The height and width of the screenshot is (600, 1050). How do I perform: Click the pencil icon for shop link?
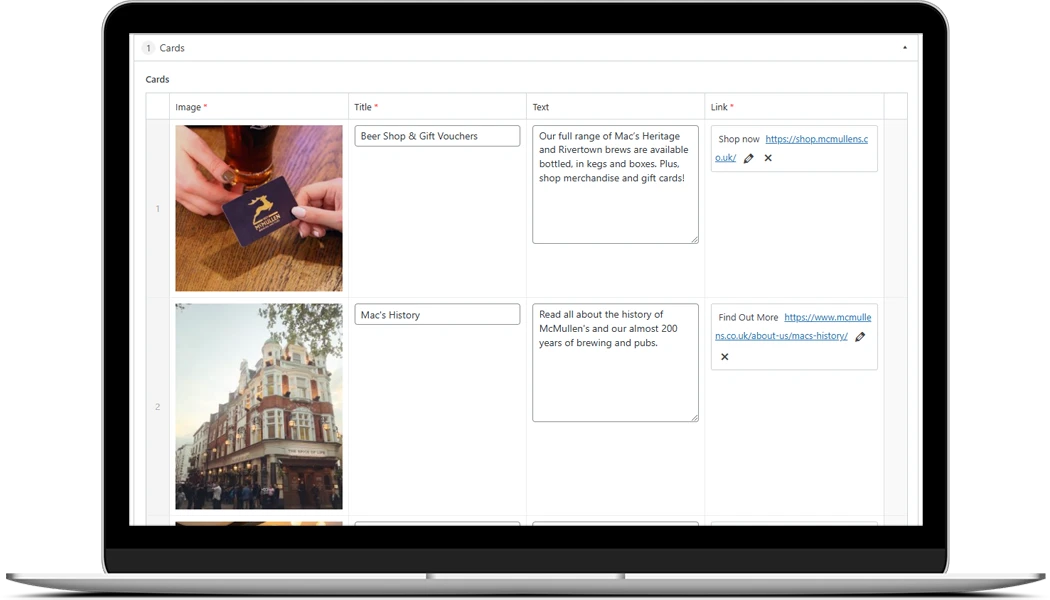click(x=749, y=158)
